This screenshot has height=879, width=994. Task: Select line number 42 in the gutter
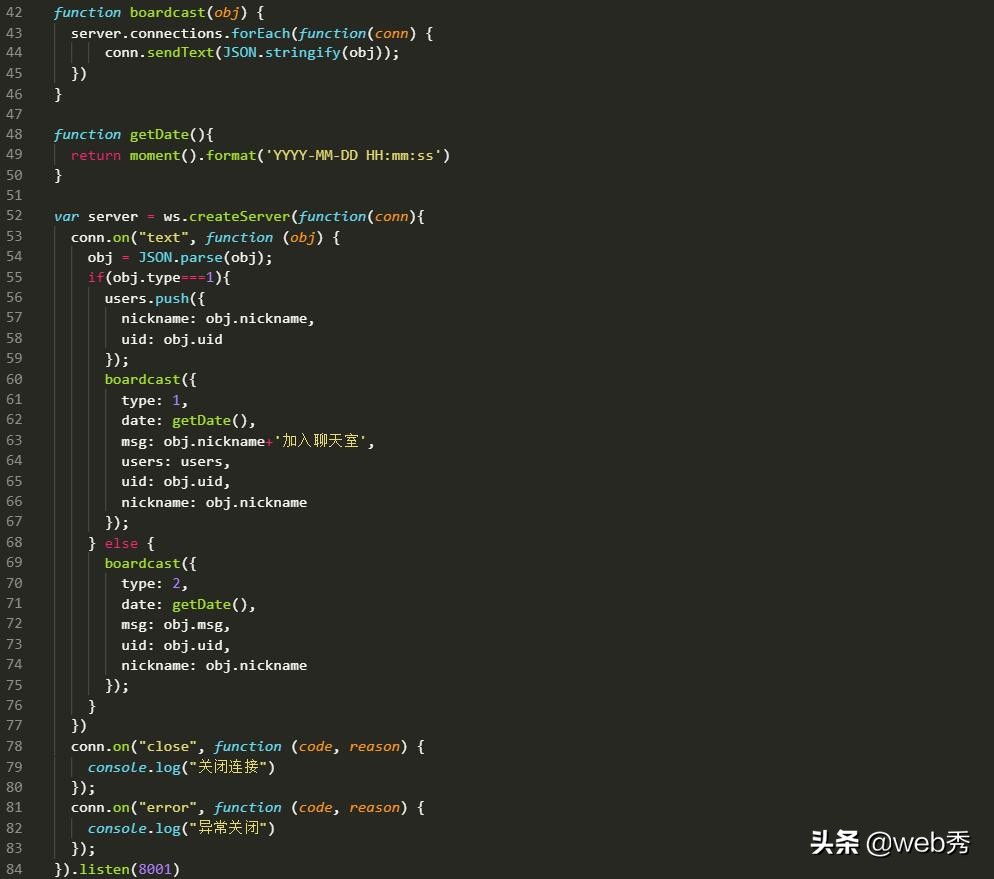coord(14,12)
